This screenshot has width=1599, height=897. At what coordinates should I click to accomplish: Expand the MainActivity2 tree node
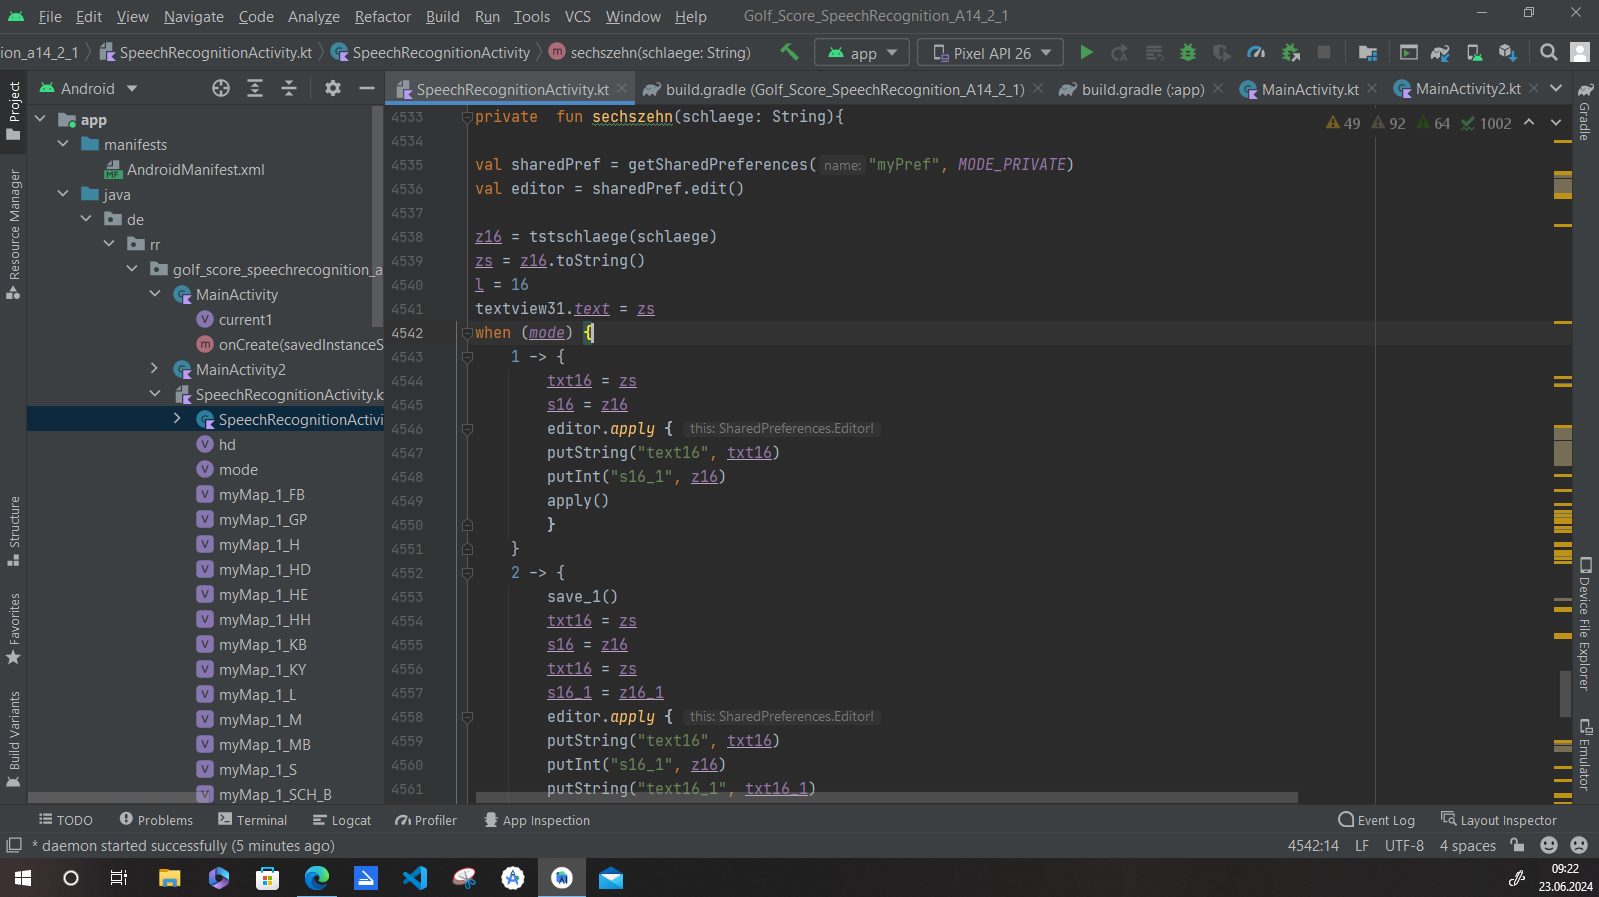pos(154,370)
